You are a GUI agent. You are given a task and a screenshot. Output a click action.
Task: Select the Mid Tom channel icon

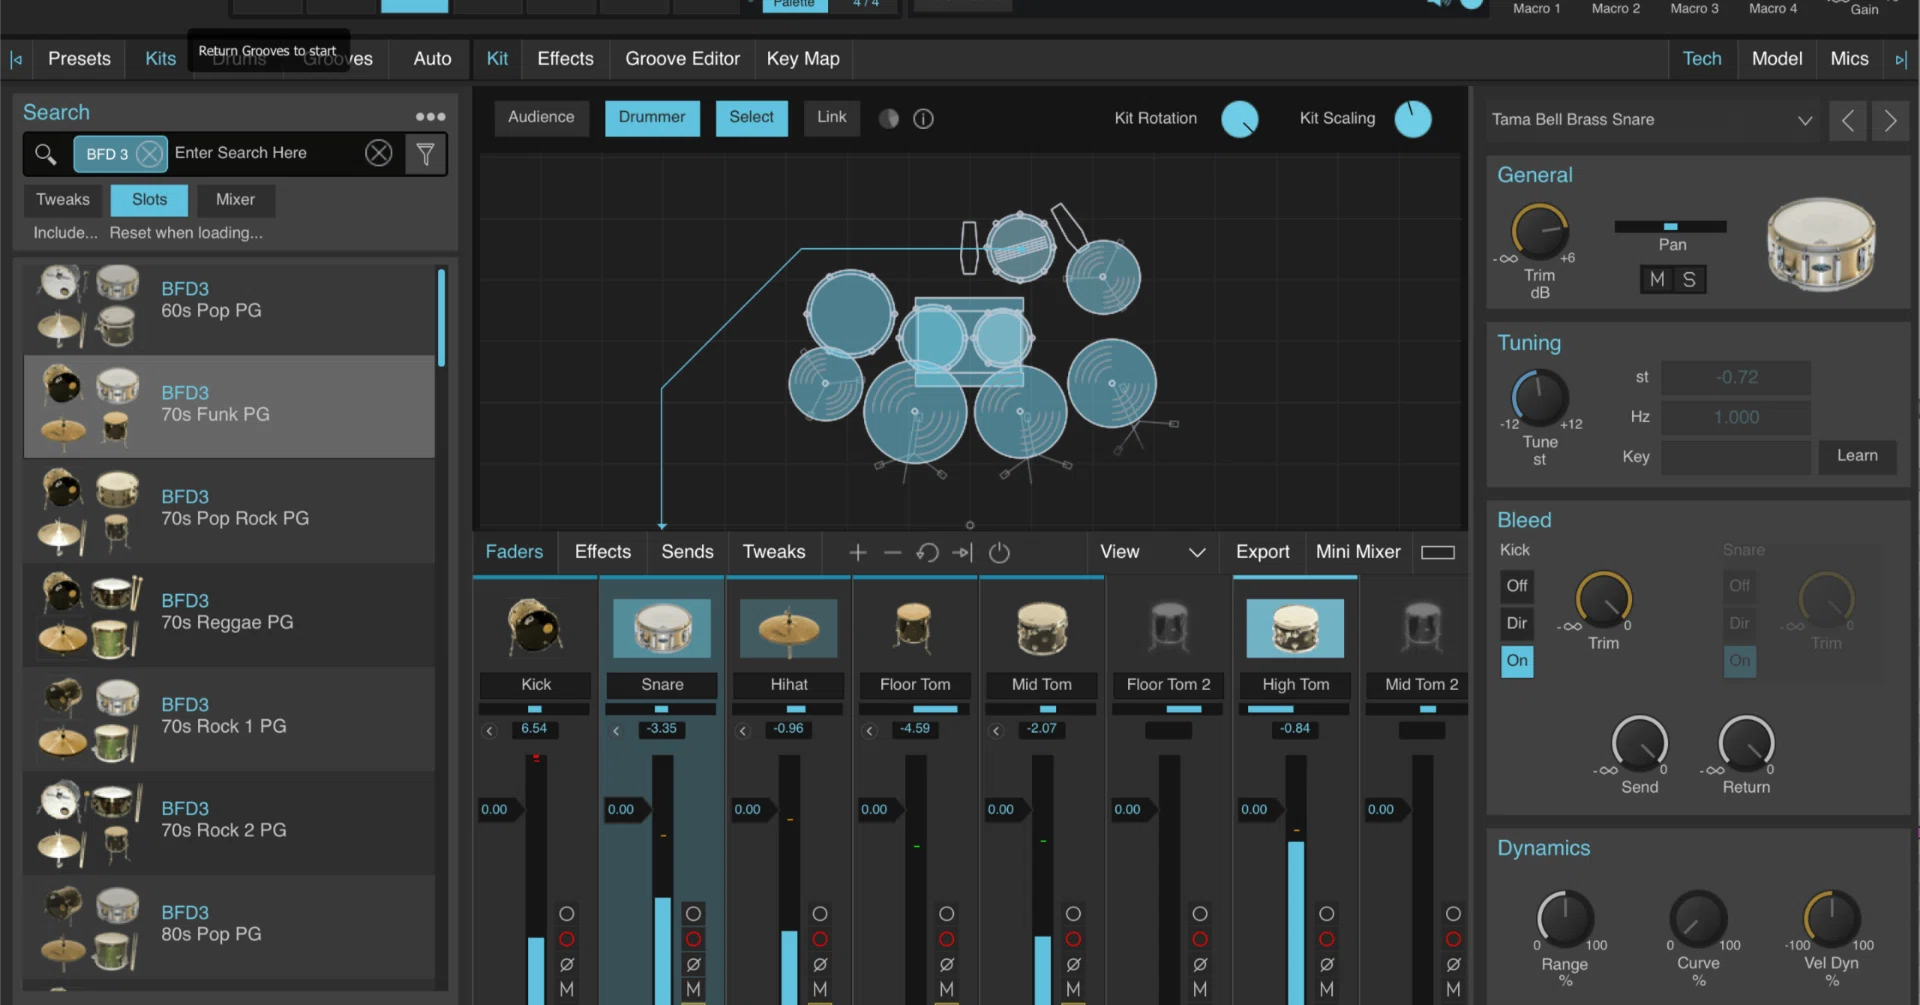pos(1041,628)
